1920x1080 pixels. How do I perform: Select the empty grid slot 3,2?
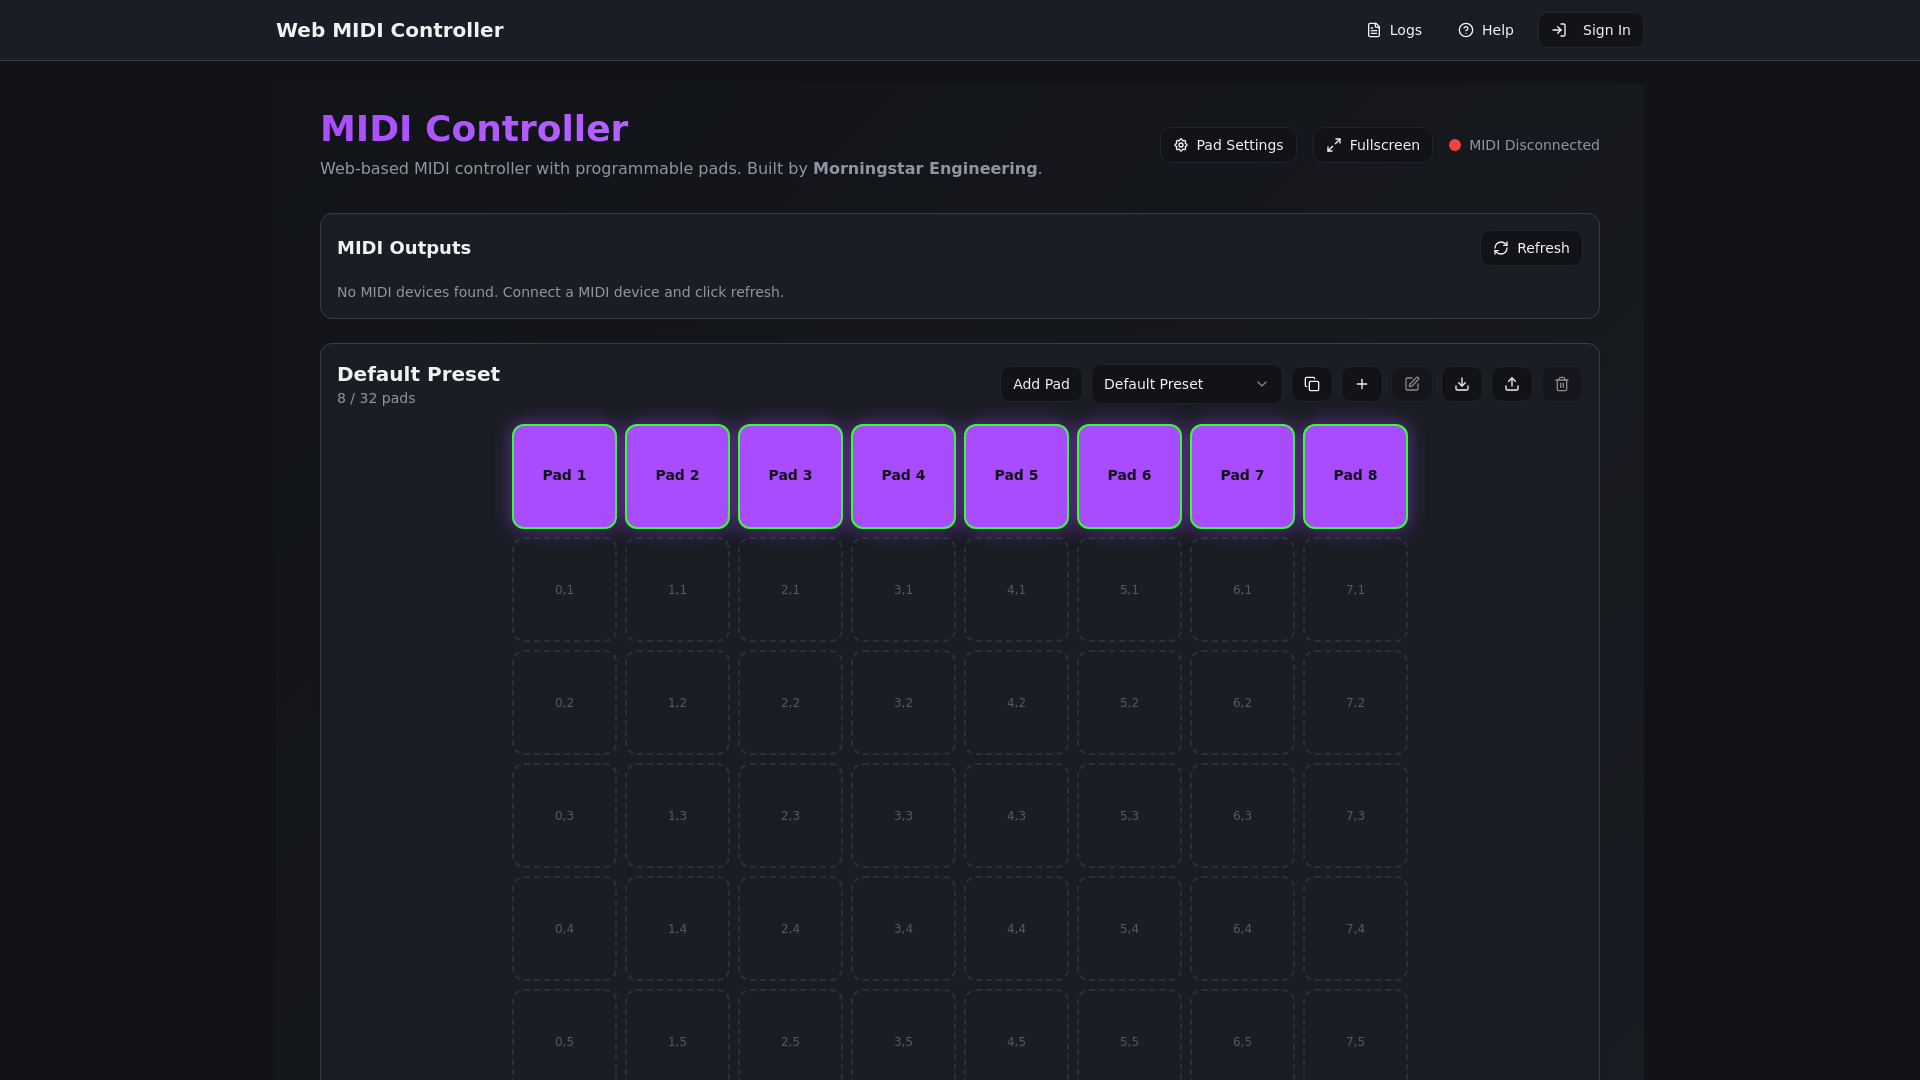click(903, 703)
